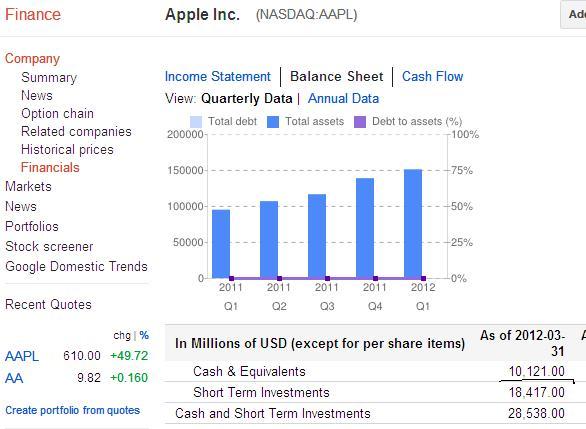This screenshot has width=586, height=429.
Task: Open News under the Company section
Action: click(37, 95)
